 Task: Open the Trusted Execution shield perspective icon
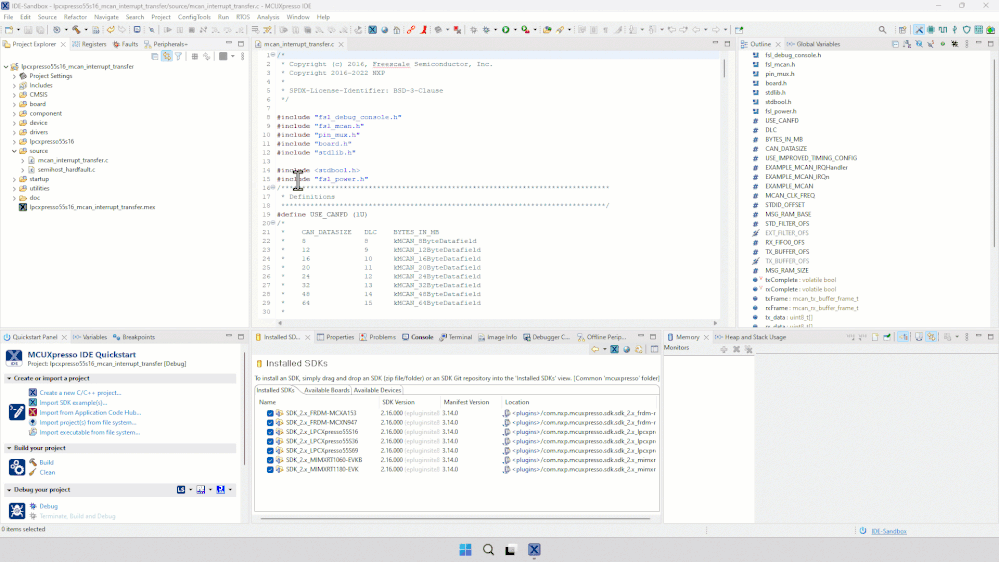(x=967, y=29)
